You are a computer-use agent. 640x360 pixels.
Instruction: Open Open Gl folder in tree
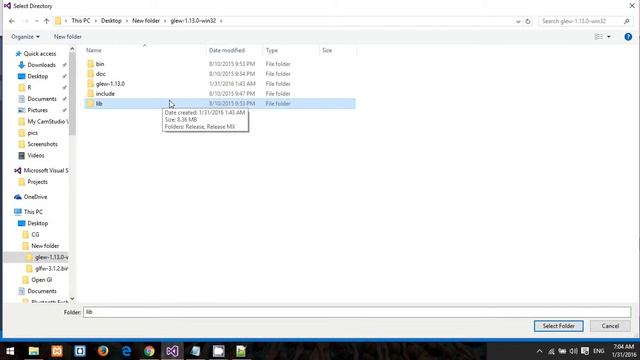click(41, 280)
